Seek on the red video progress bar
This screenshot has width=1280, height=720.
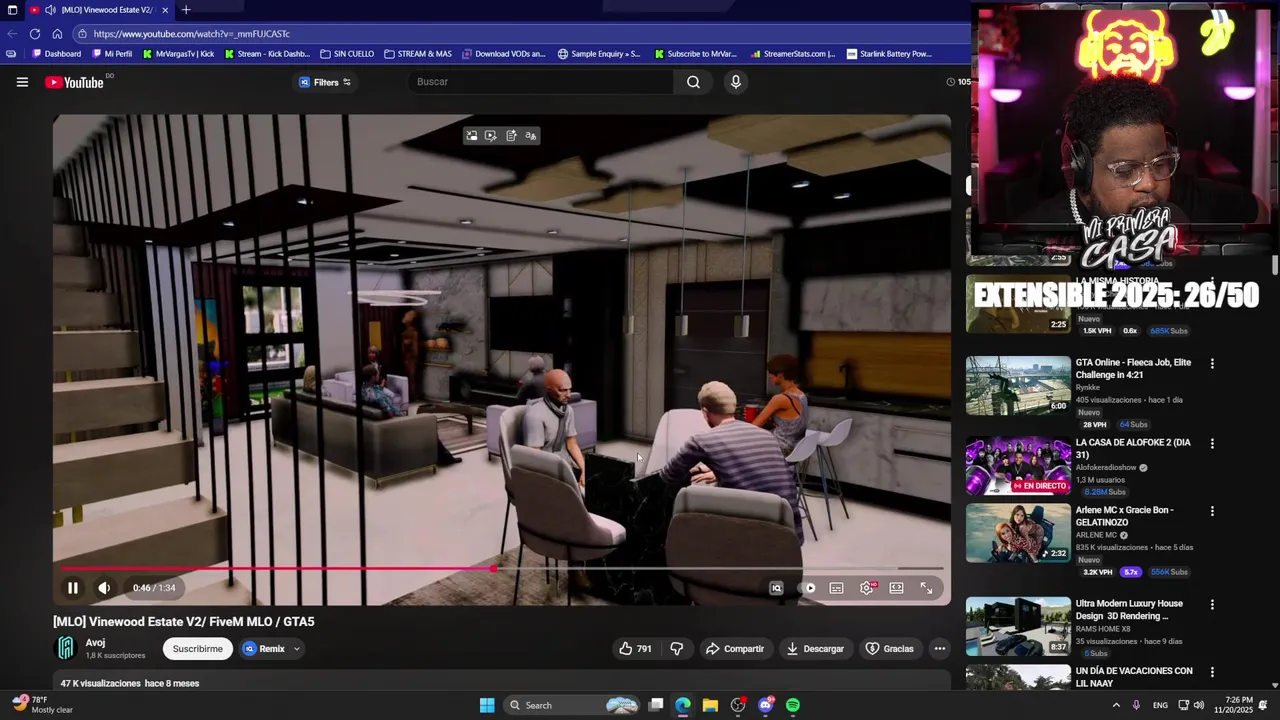[500, 568]
